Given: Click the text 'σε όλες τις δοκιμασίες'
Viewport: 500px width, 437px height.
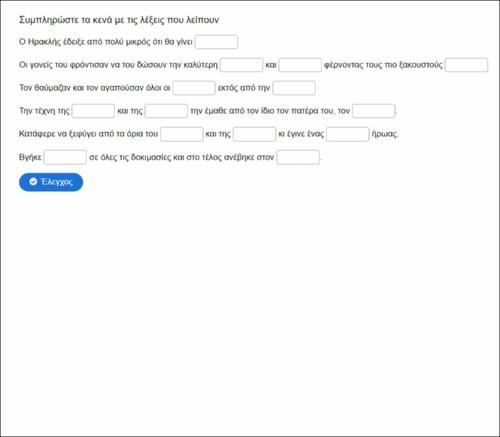Looking at the screenshot, I should tap(130, 157).
